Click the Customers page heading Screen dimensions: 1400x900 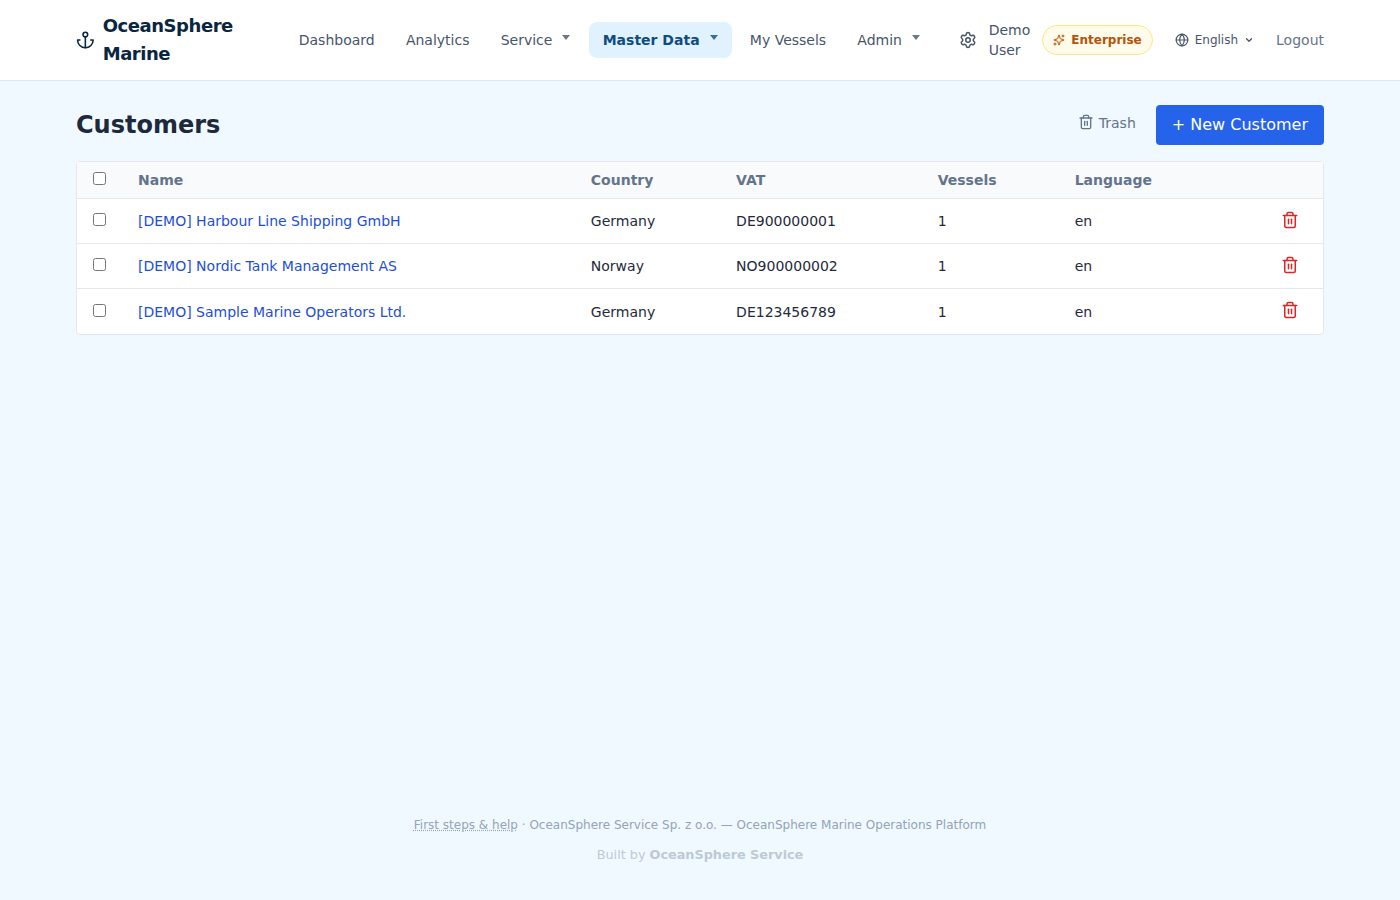pos(148,124)
